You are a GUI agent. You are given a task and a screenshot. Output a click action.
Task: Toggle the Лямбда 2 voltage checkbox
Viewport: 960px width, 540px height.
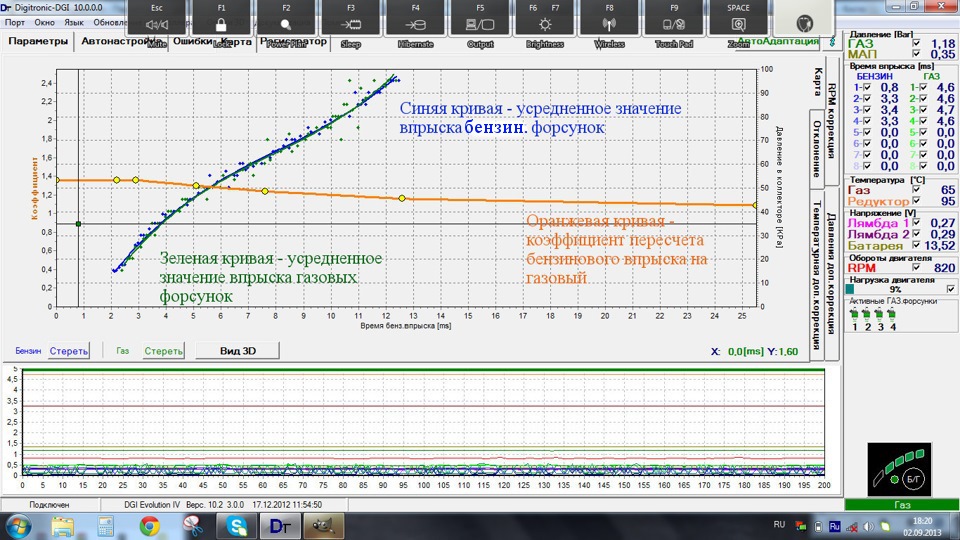(x=917, y=234)
